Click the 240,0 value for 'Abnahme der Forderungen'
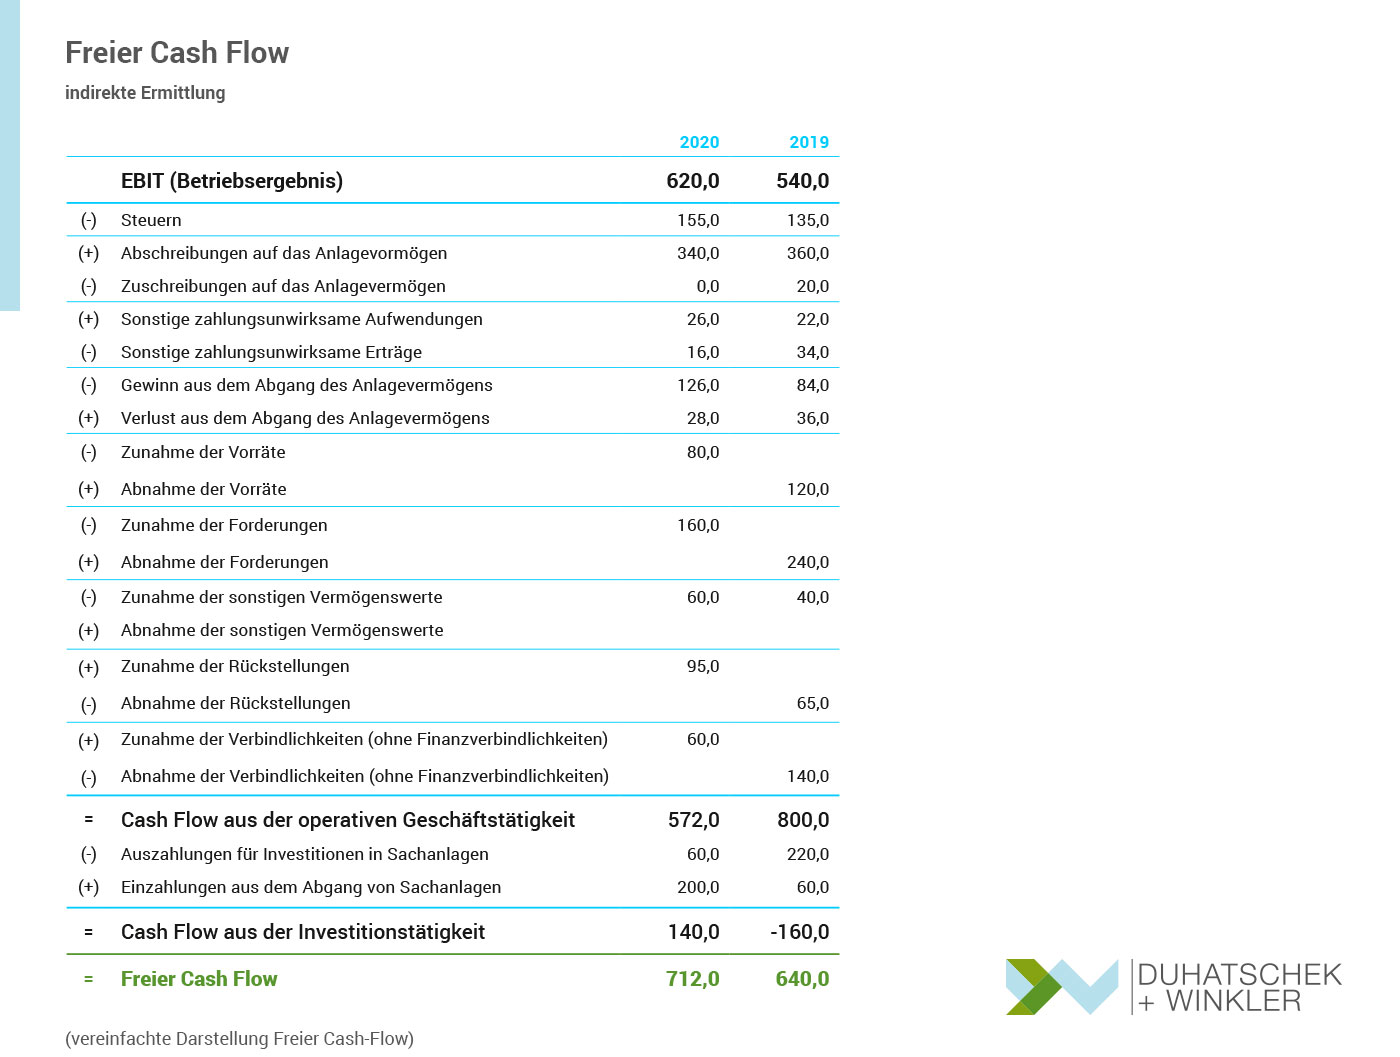The height and width of the screenshot is (1057, 1400). pyautogui.click(x=807, y=562)
